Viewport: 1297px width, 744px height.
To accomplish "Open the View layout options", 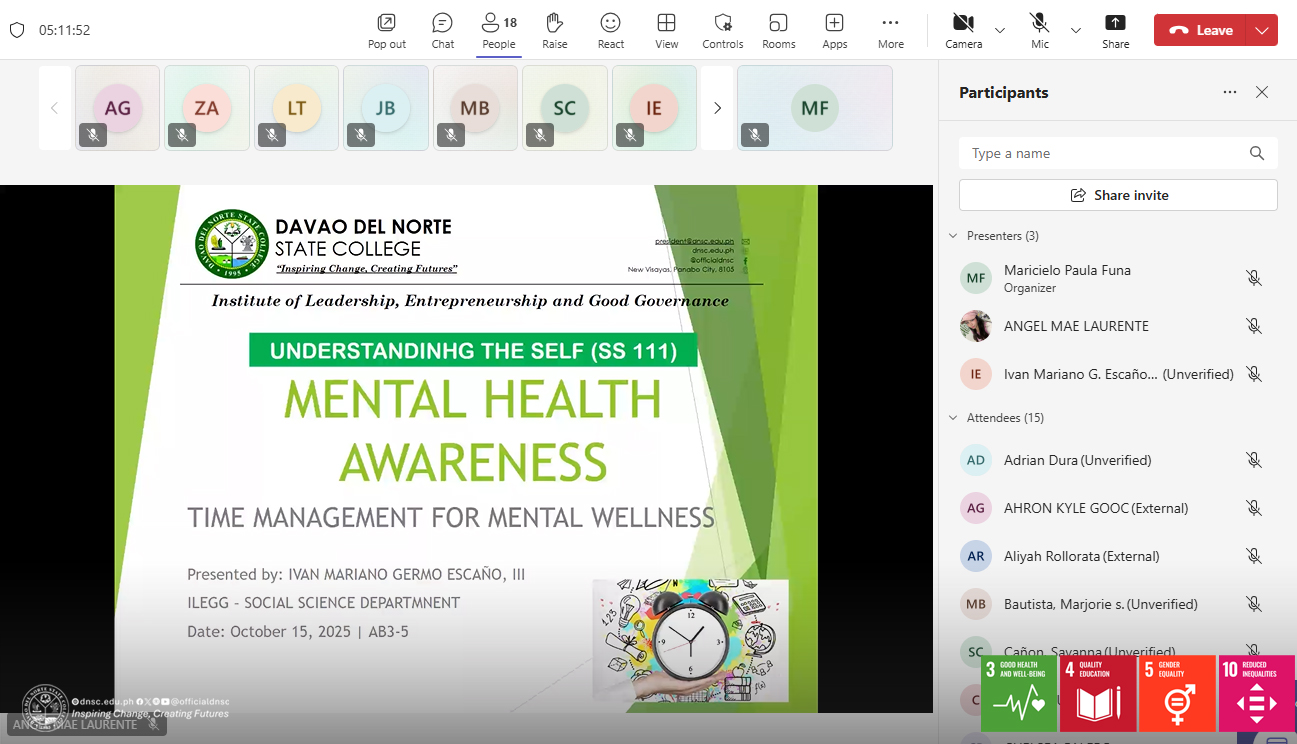I will click(666, 30).
